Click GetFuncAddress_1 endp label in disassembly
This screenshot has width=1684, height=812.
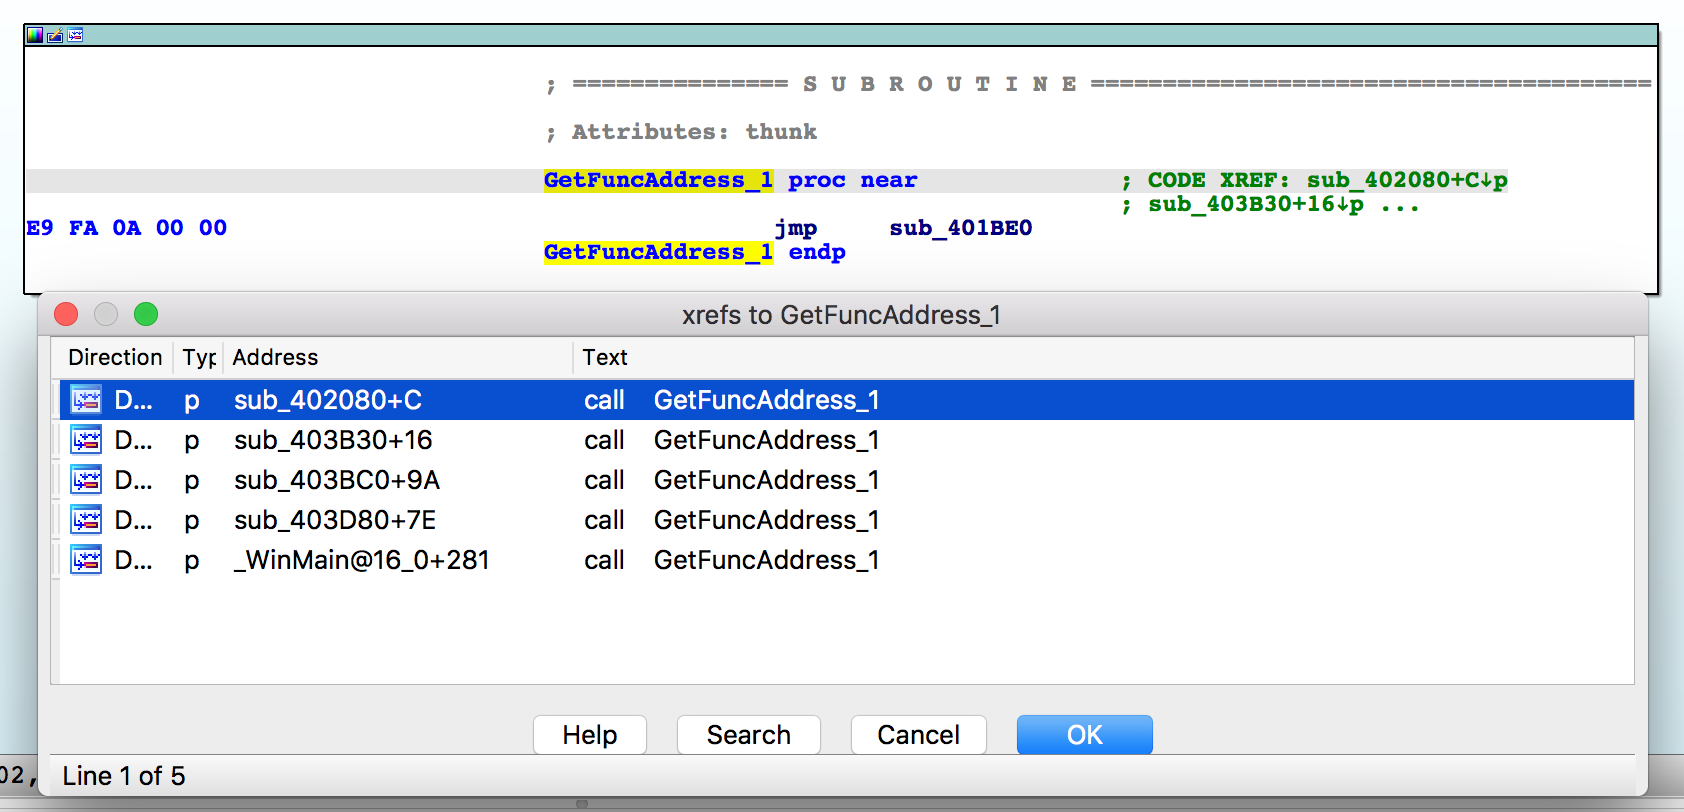694,252
